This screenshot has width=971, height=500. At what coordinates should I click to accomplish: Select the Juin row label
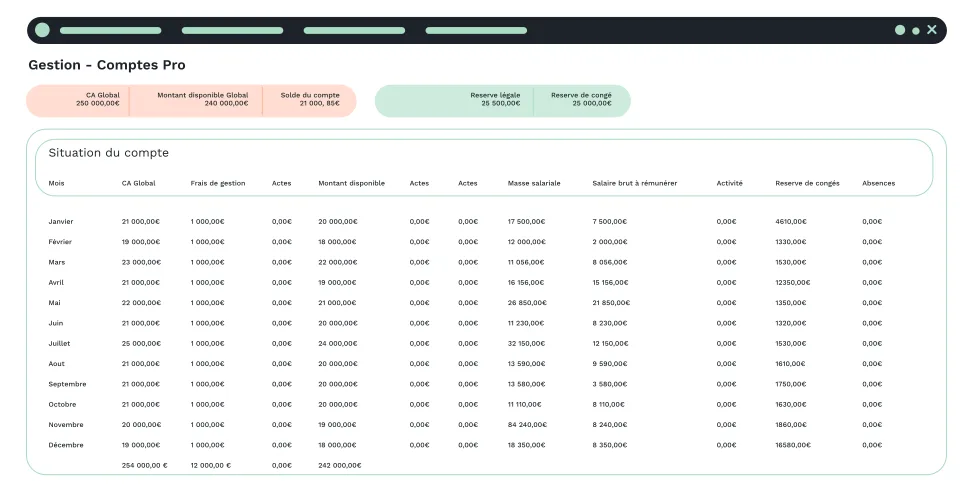56,323
